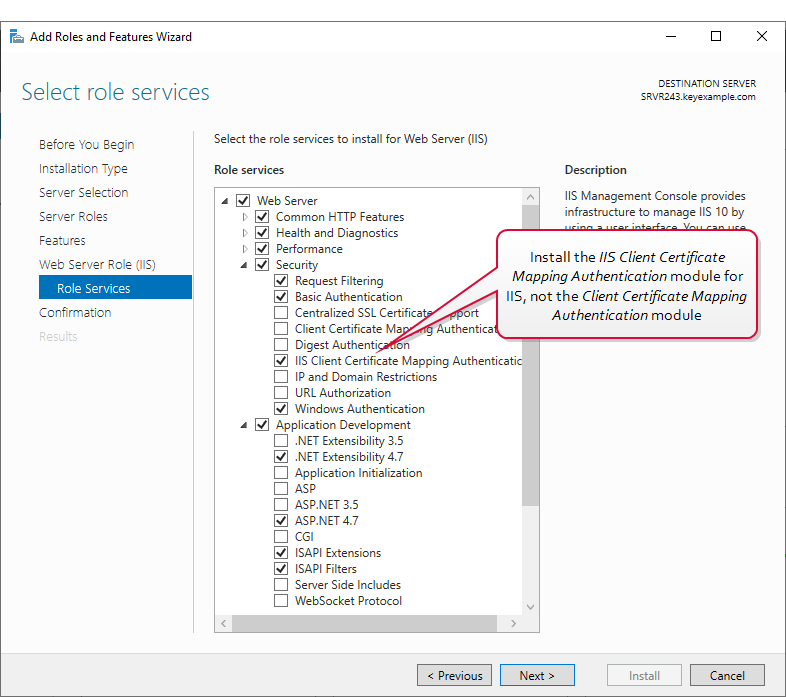Click the horizontal scrollbar right arrow
The image size is (786, 697).
tap(514, 623)
